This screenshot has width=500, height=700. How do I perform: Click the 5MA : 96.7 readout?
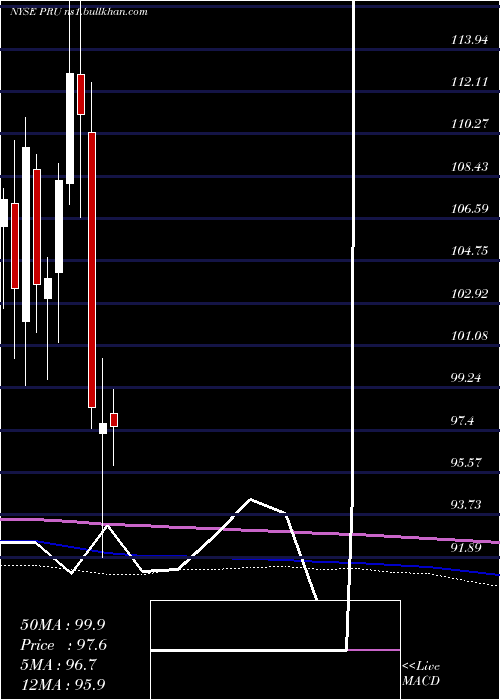point(58,665)
